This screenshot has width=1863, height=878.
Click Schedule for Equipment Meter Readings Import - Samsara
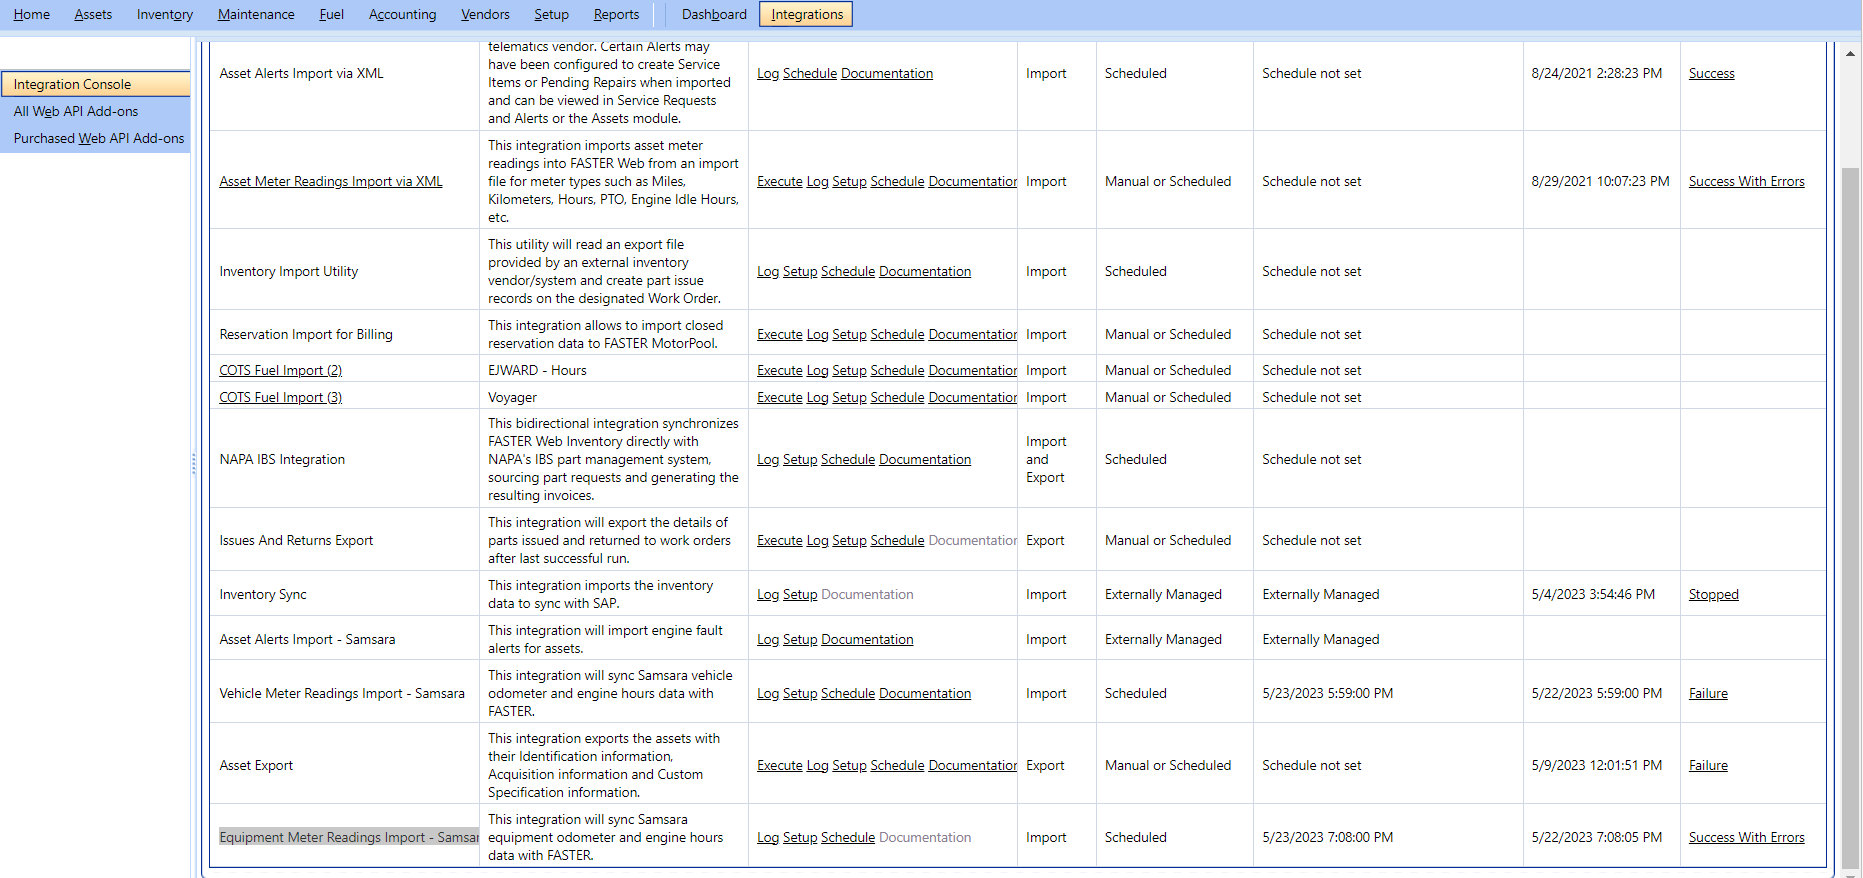pos(848,837)
